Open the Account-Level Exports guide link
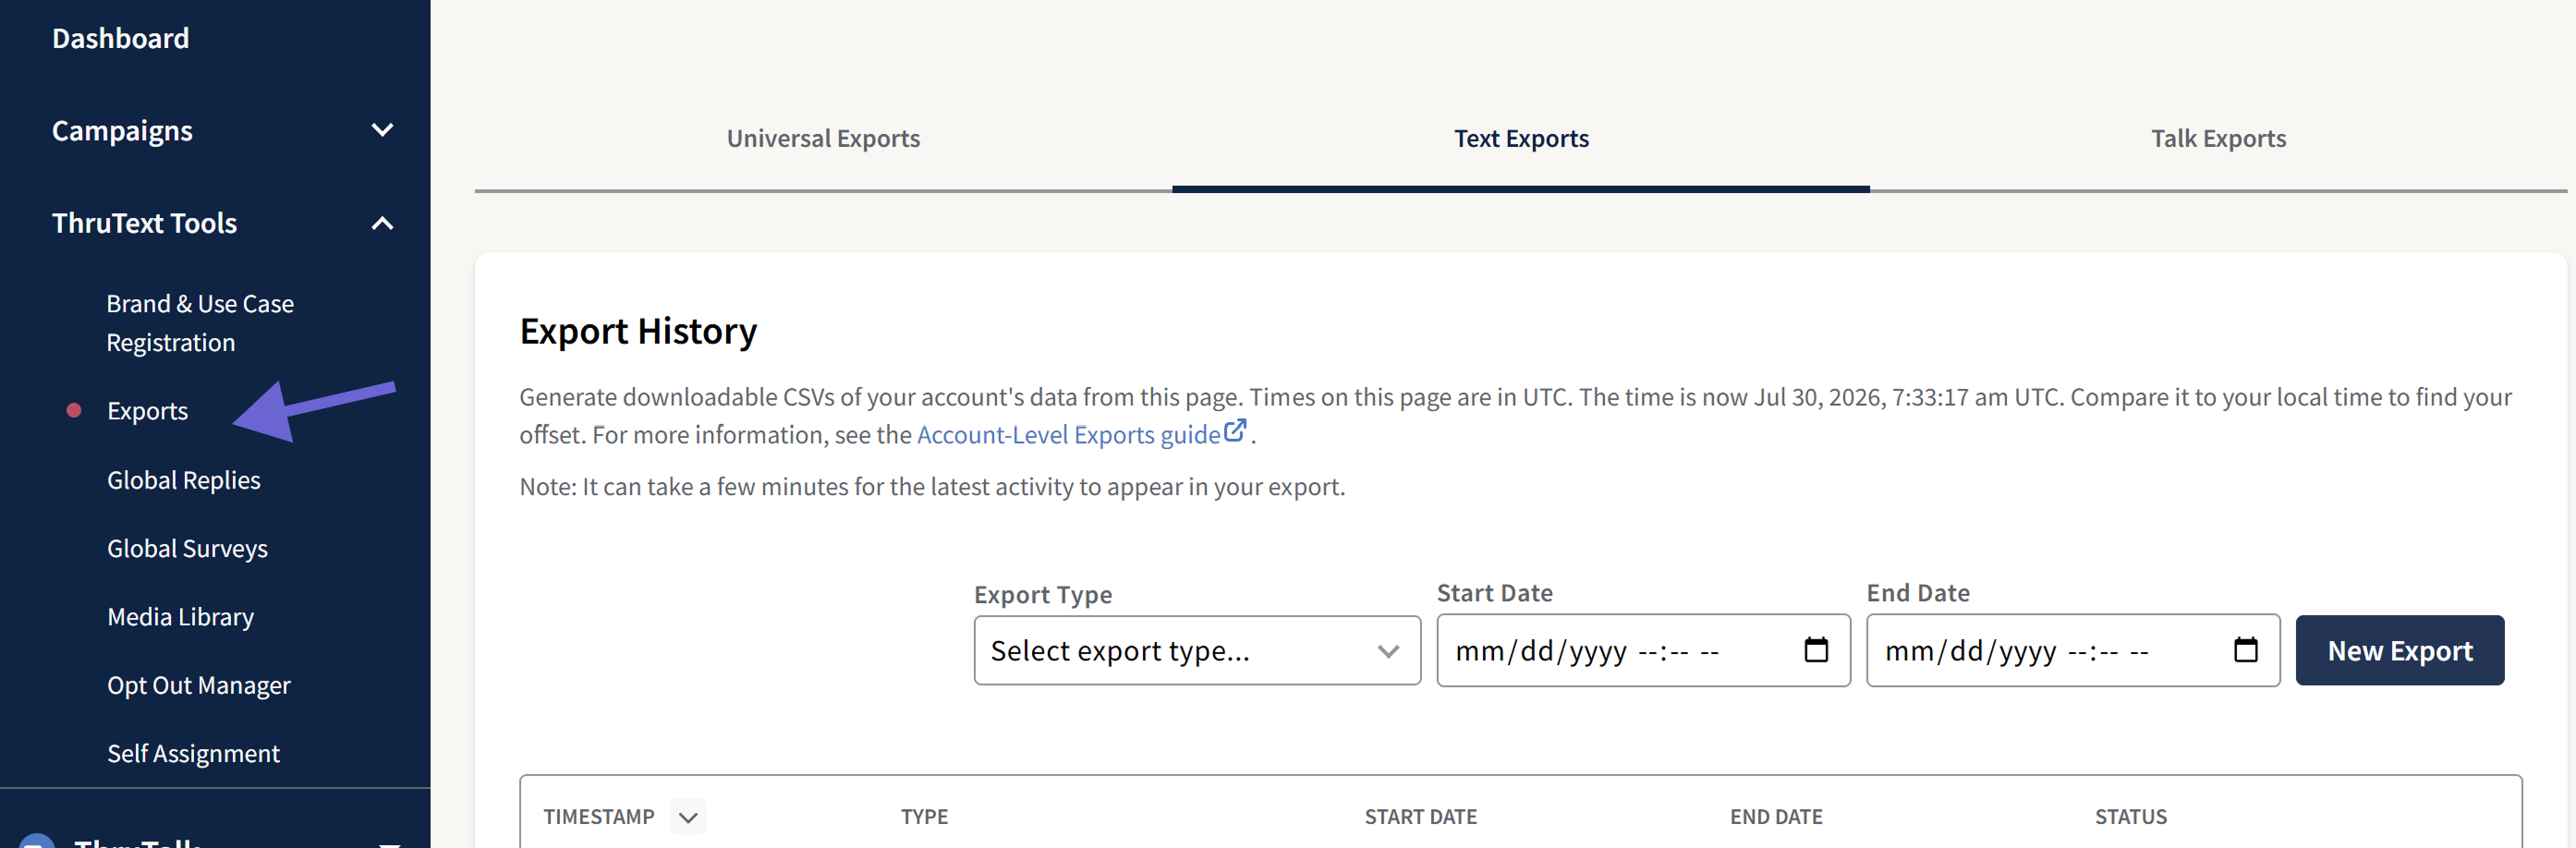 pos(1068,435)
